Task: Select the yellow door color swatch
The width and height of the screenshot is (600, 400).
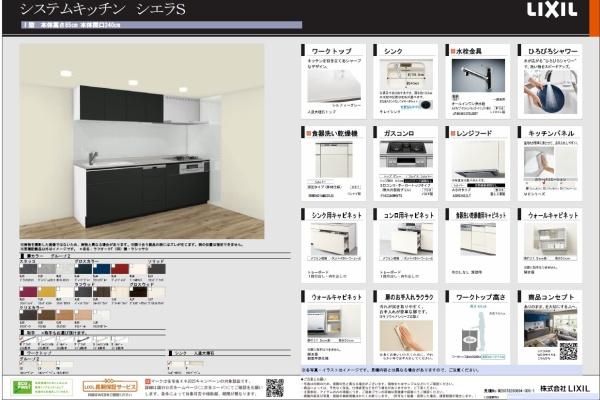Action: [47, 292]
